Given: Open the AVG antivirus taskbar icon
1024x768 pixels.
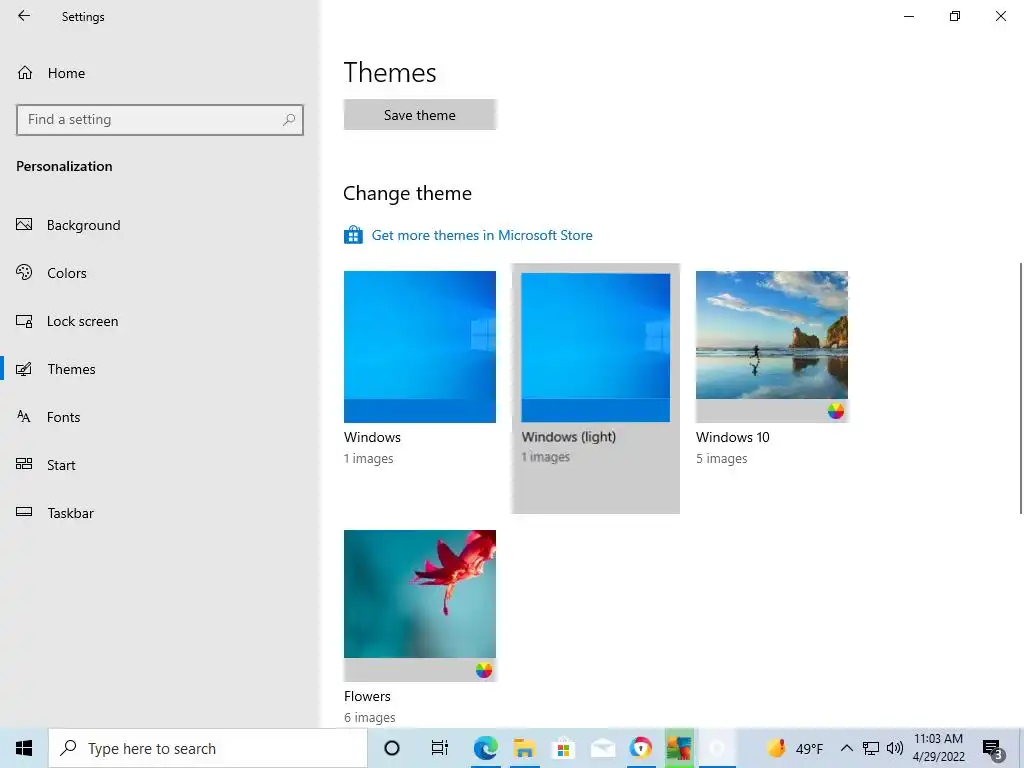Looking at the screenshot, I should point(679,748).
